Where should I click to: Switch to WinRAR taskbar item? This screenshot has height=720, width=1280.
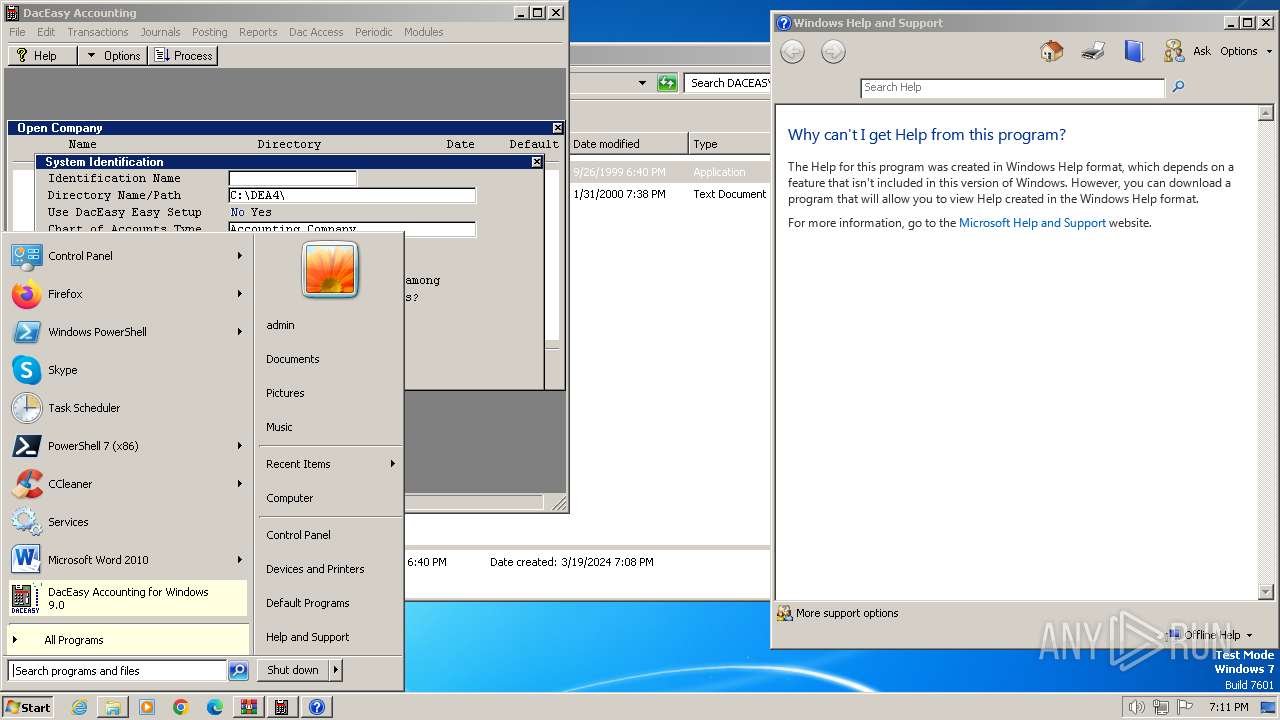248,707
